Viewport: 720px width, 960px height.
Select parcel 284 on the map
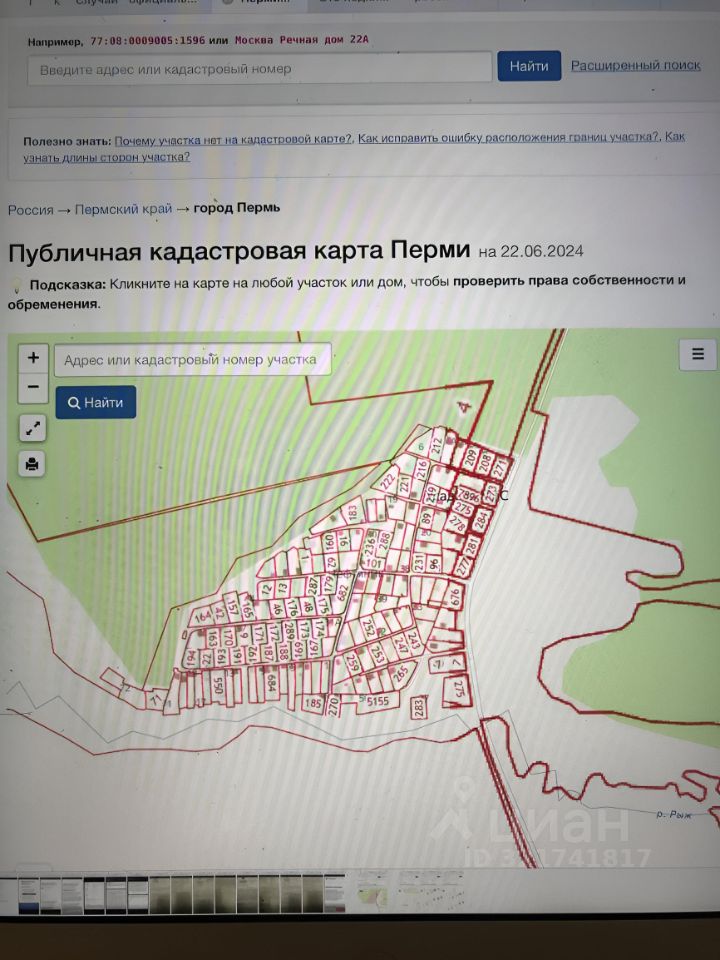click(482, 520)
